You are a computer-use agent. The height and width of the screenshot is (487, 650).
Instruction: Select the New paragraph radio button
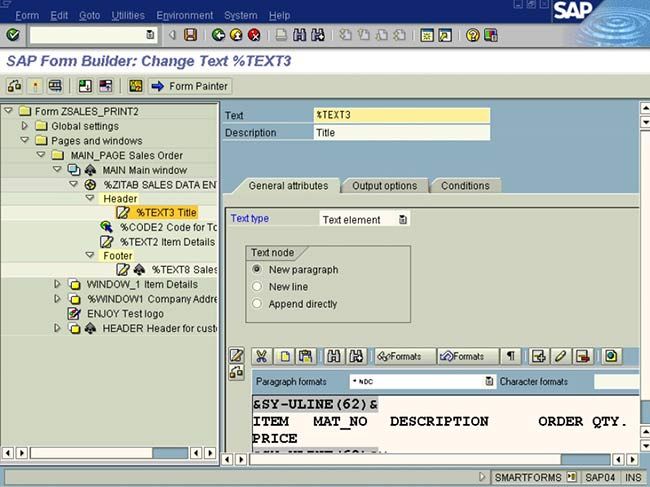coord(257,269)
